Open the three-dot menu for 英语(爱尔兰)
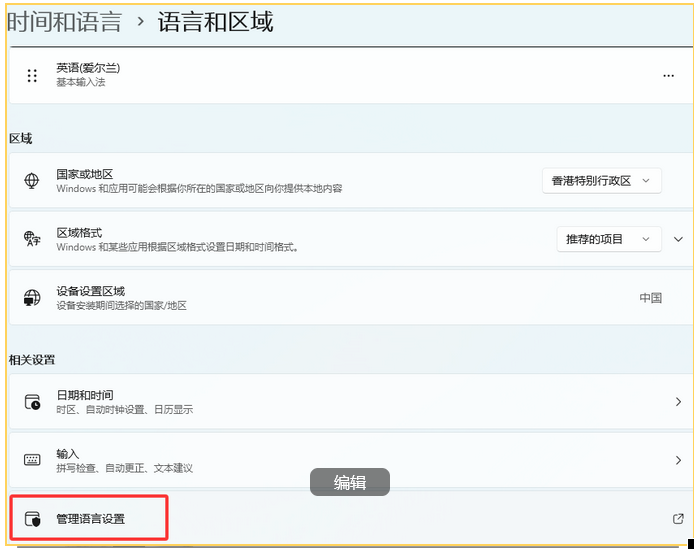The image size is (694, 551). pos(668,76)
